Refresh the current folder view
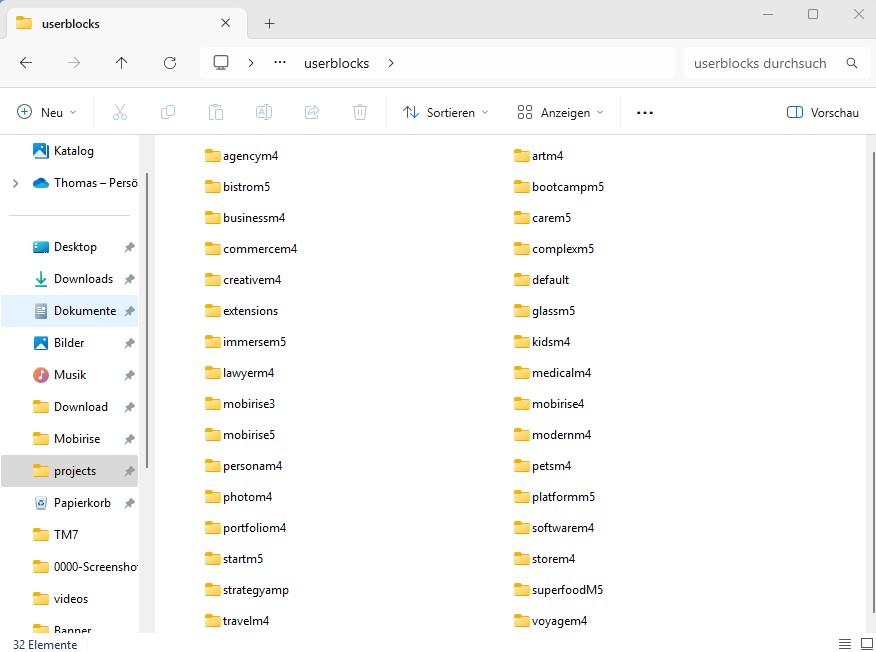Screen dimensions: 876x652 point(170,63)
